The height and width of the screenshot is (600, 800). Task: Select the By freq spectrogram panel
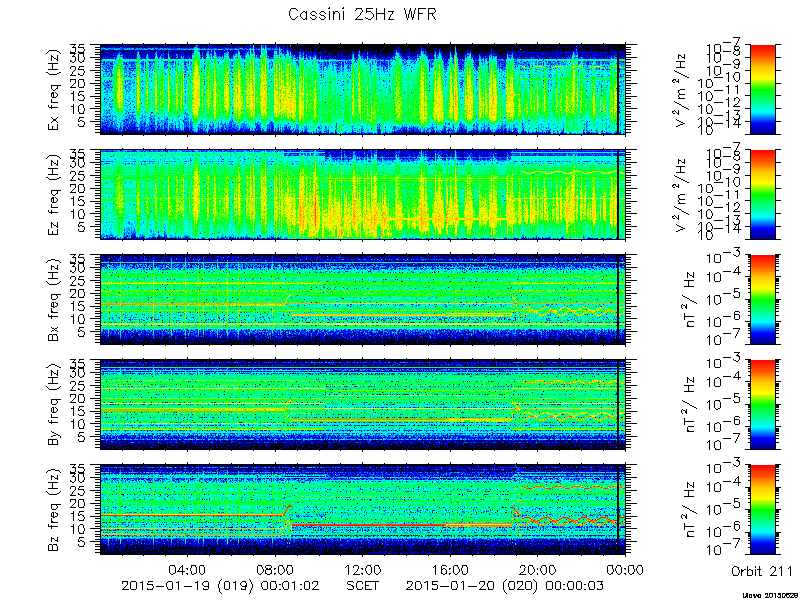[363, 405]
